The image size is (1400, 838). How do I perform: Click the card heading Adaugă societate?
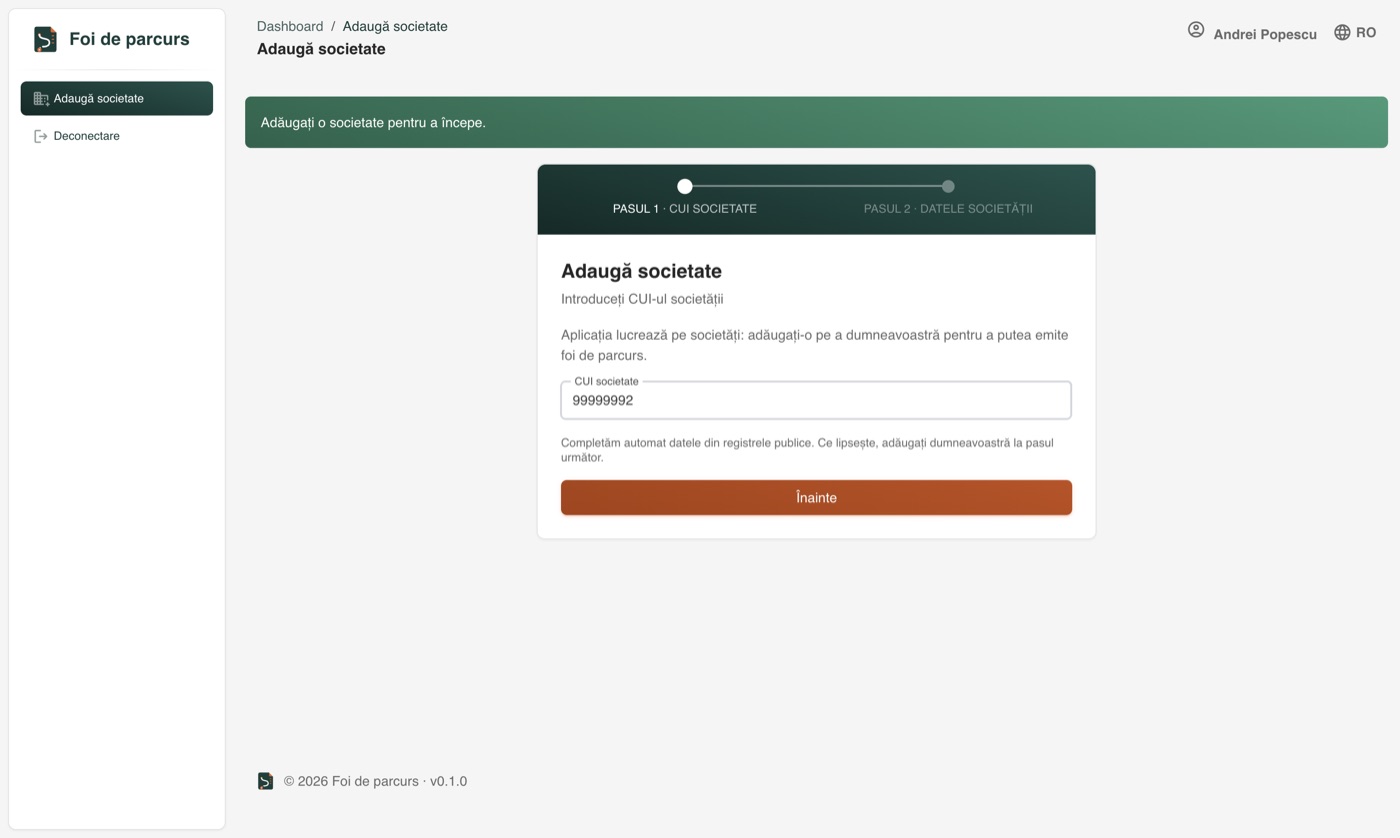point(641,271)
